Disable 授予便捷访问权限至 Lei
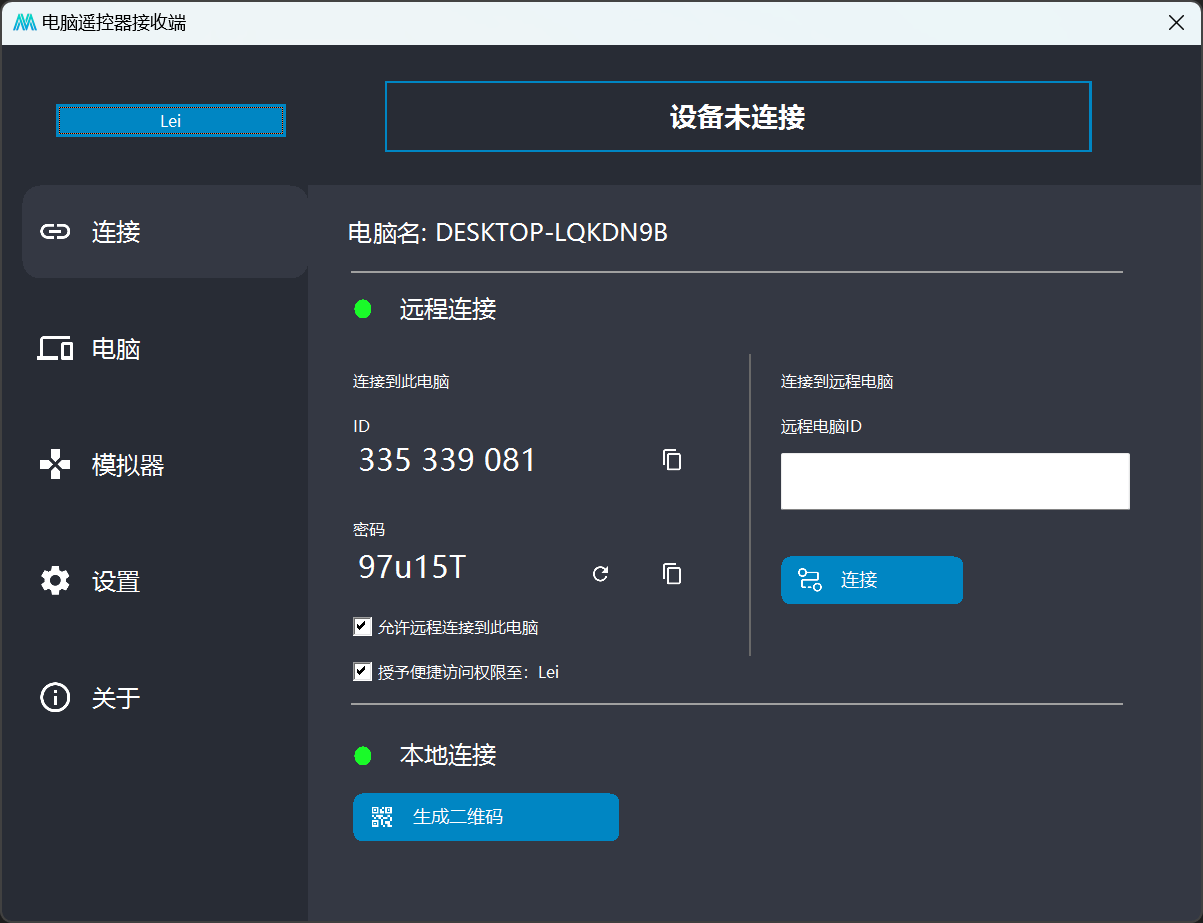This screenshot has width=1203, height=923. coord(362,671)
